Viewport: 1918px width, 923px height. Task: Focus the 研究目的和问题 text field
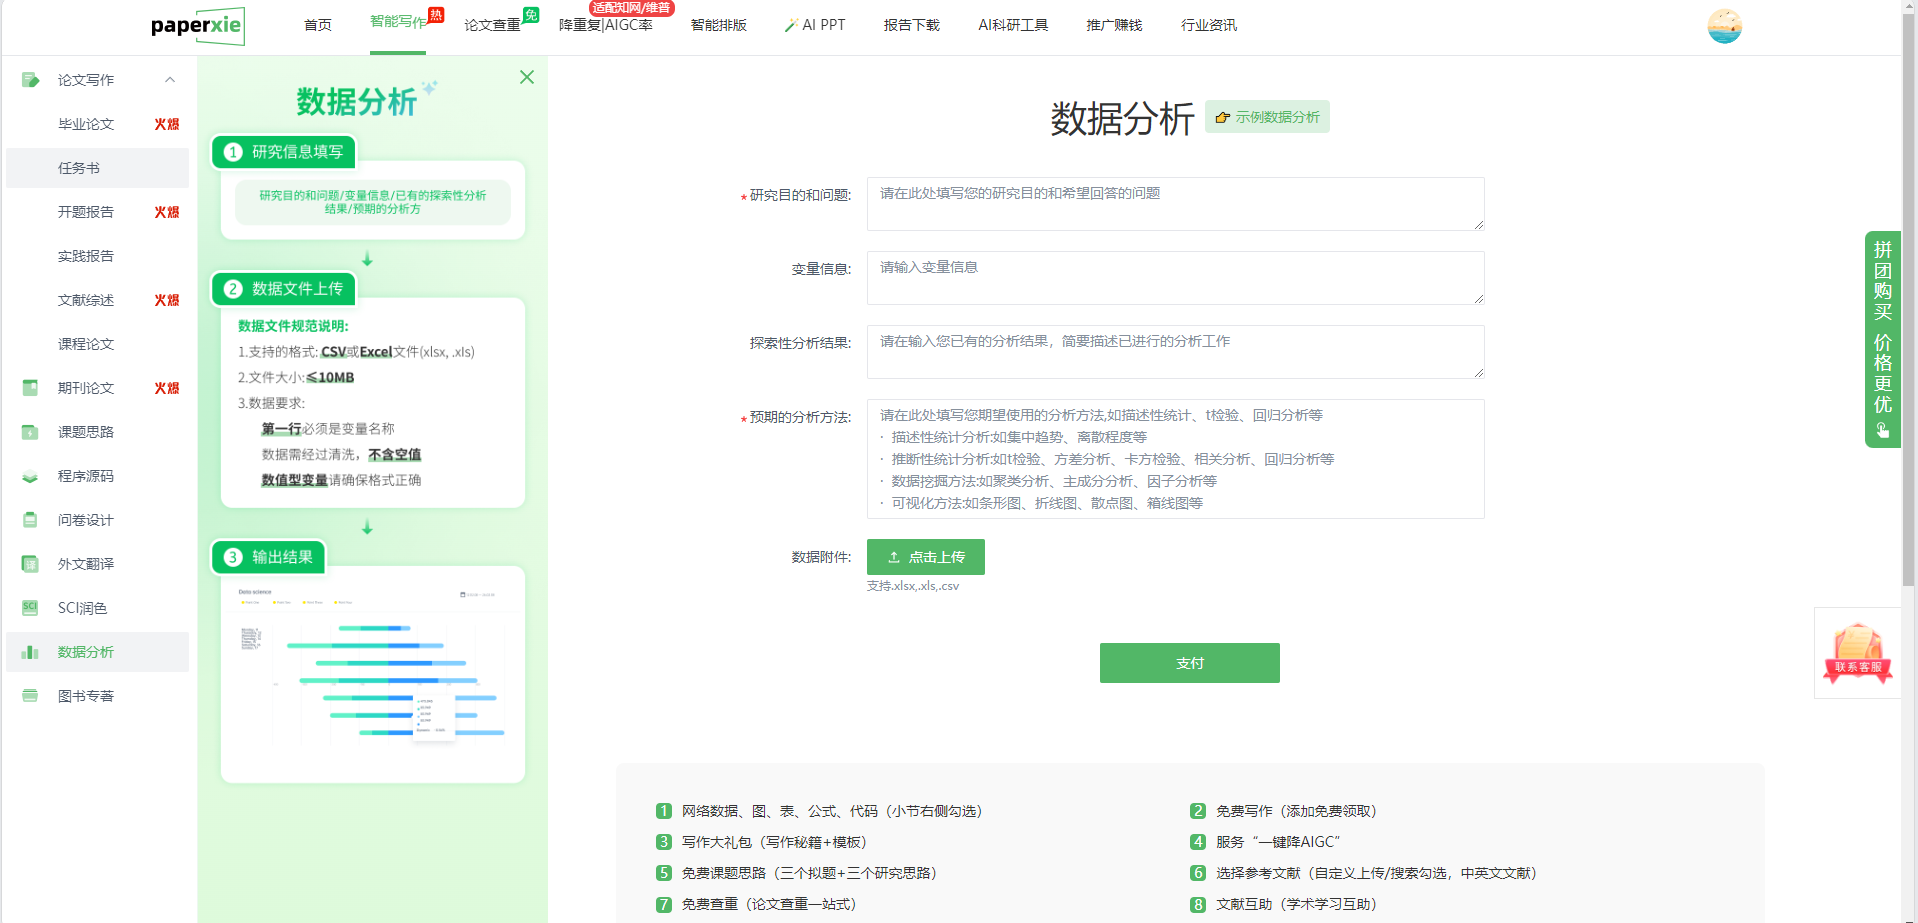point(1174,204)
